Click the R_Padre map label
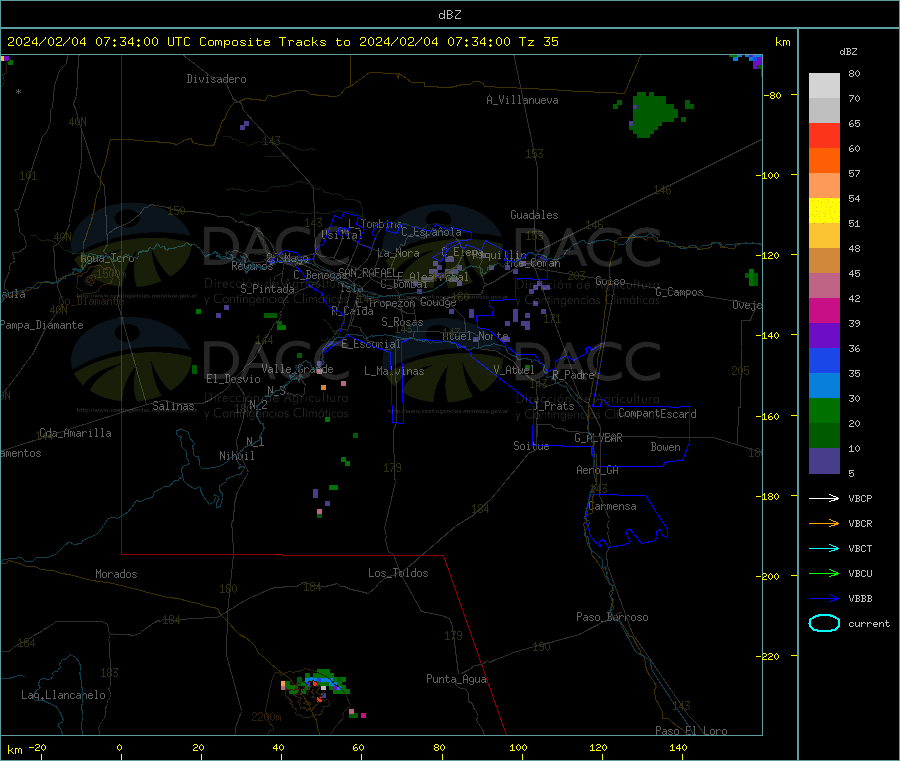This screenshot has height=761, width=900. [x=573, y=375]
